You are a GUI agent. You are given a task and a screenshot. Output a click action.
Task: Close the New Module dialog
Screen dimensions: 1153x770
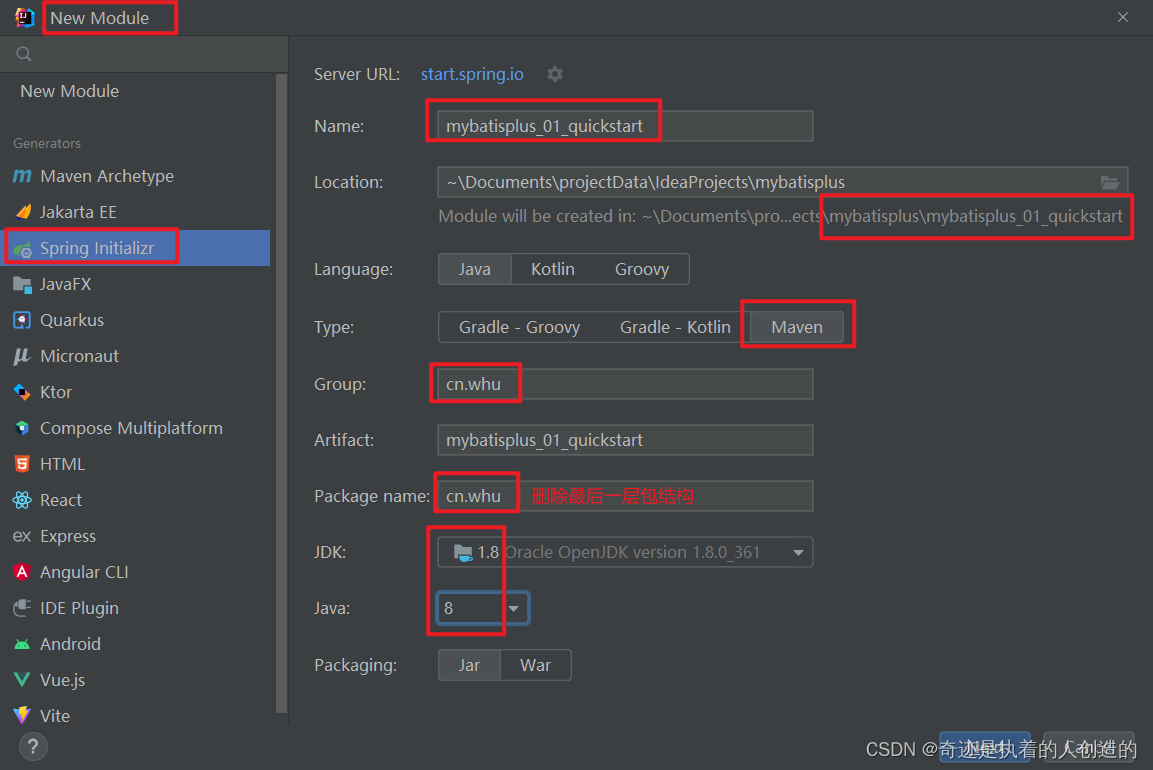tap(1122, 17)
